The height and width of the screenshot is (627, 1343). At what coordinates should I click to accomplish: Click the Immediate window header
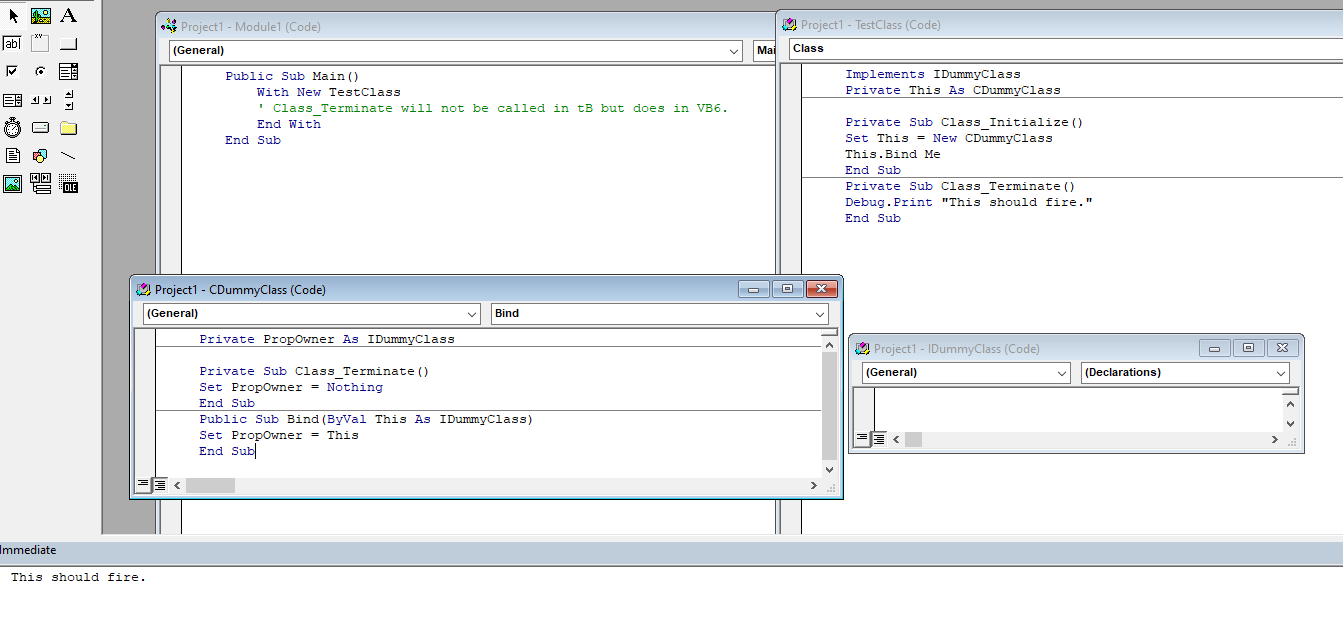30,550
